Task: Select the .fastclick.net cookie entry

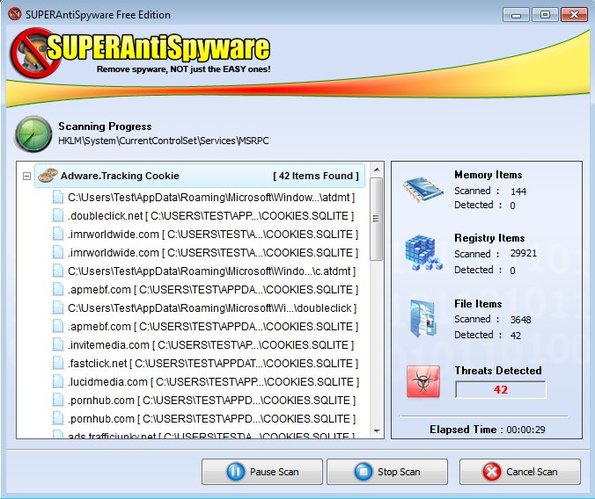Action: (213, 363)
